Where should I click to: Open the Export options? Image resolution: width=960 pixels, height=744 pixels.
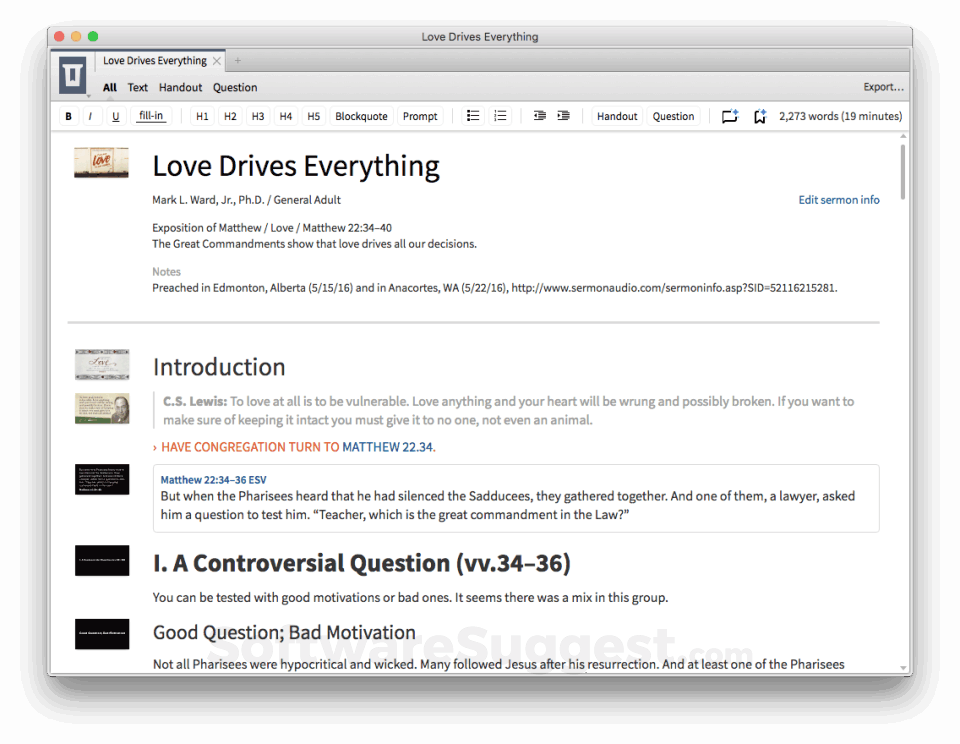click(x=882, y=87)
